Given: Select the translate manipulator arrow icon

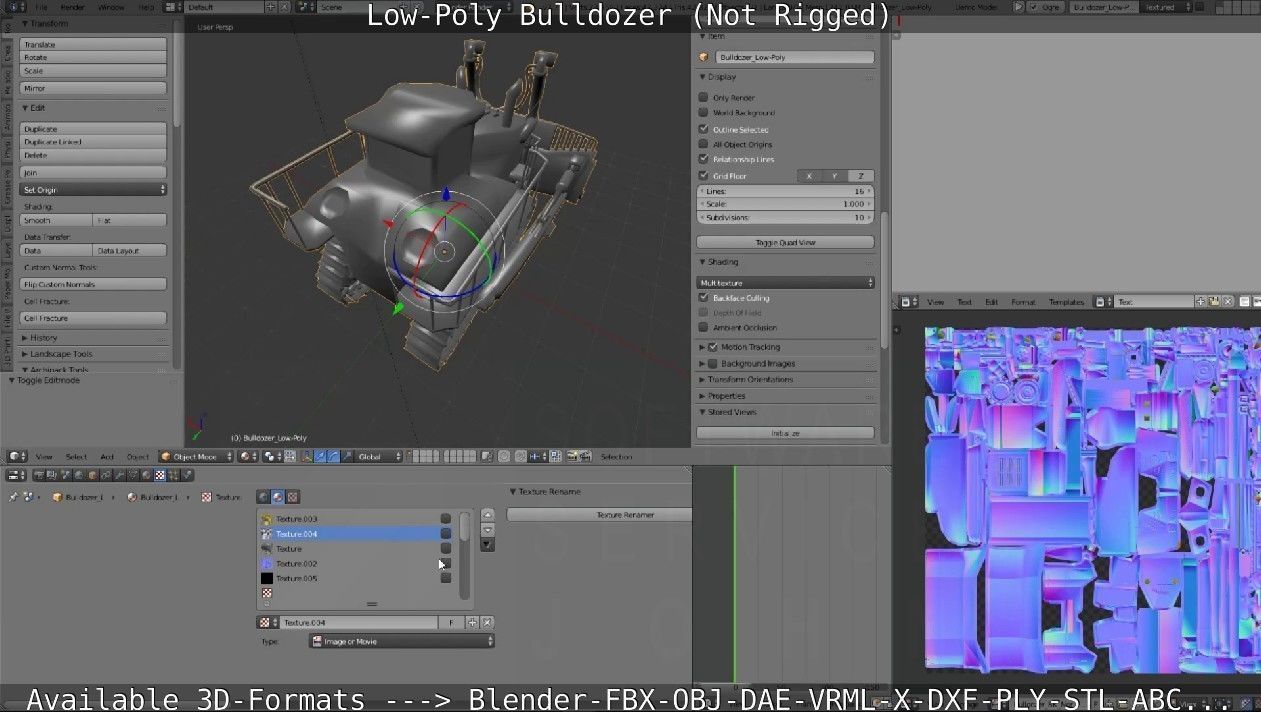Looking at the screenshot, I should click(320, 456).
